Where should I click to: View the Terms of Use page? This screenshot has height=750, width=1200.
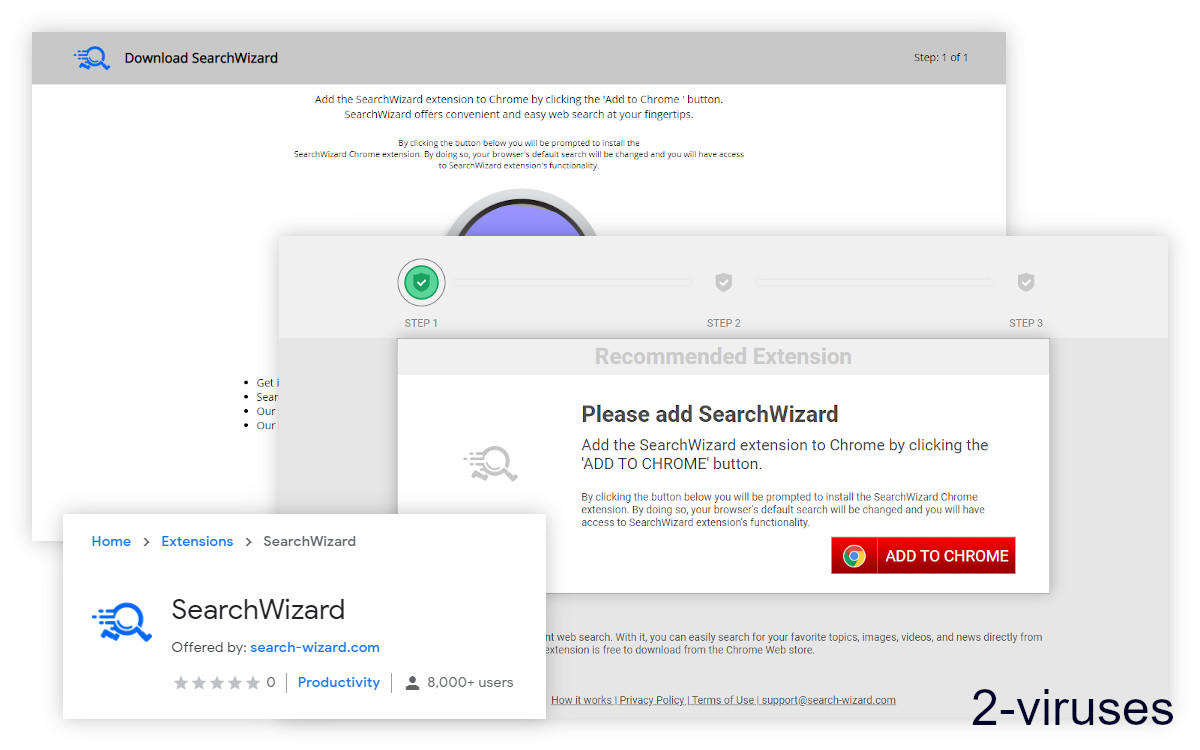[722, 700]
